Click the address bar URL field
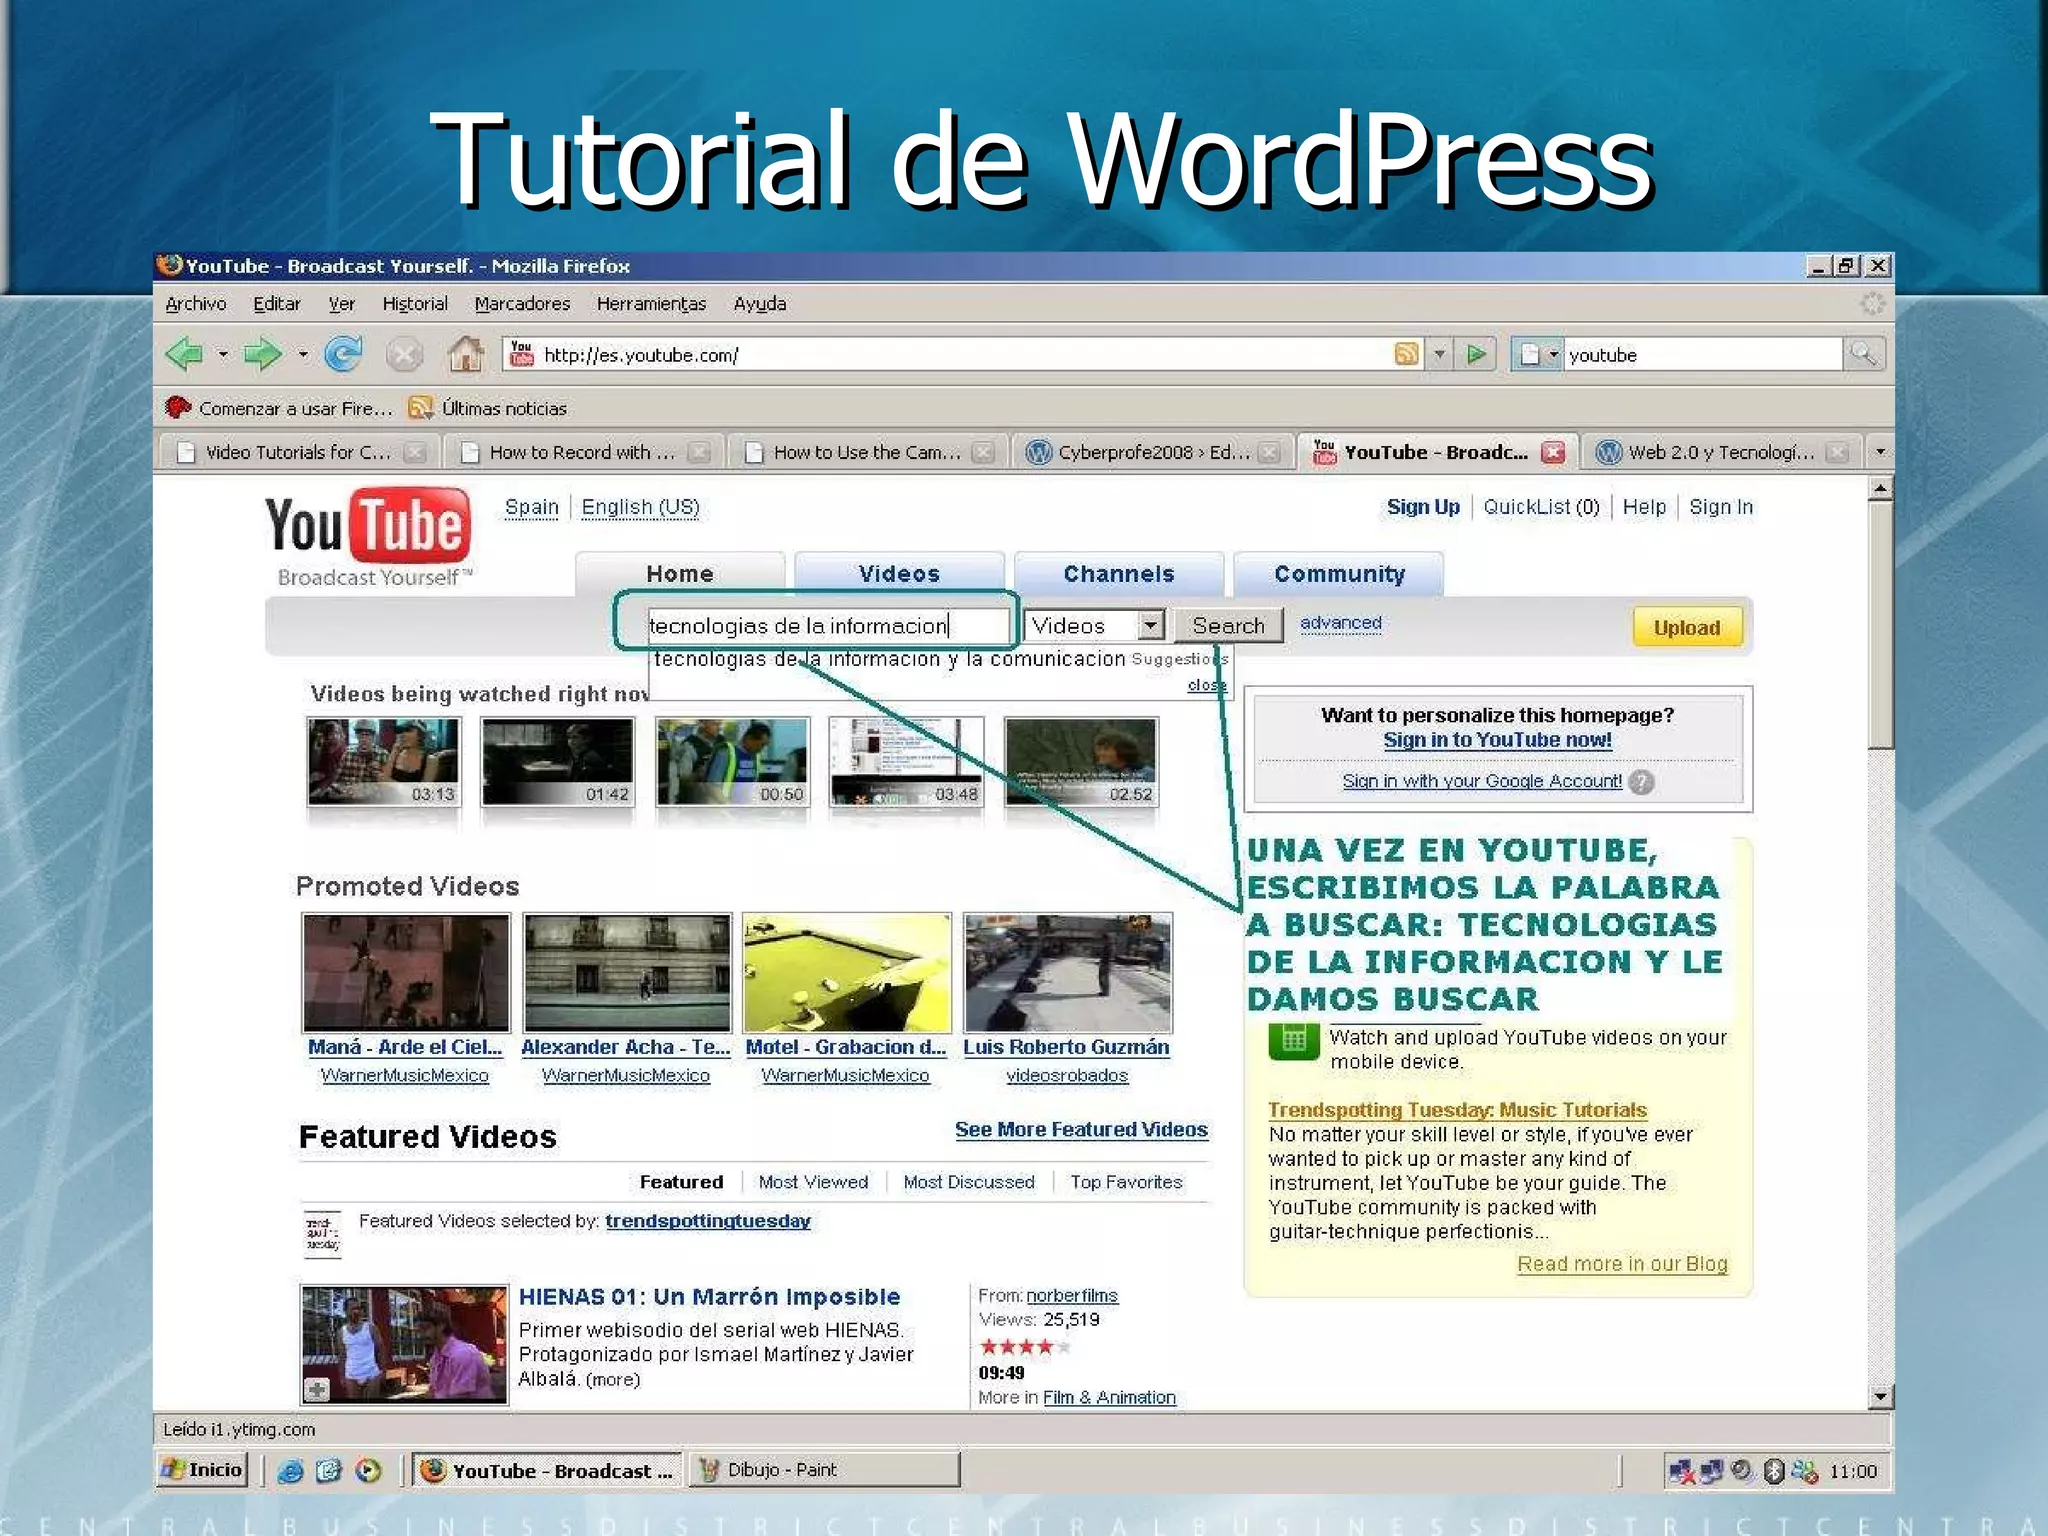This screenshot has height=1536, width=2048. coord(960,355)
